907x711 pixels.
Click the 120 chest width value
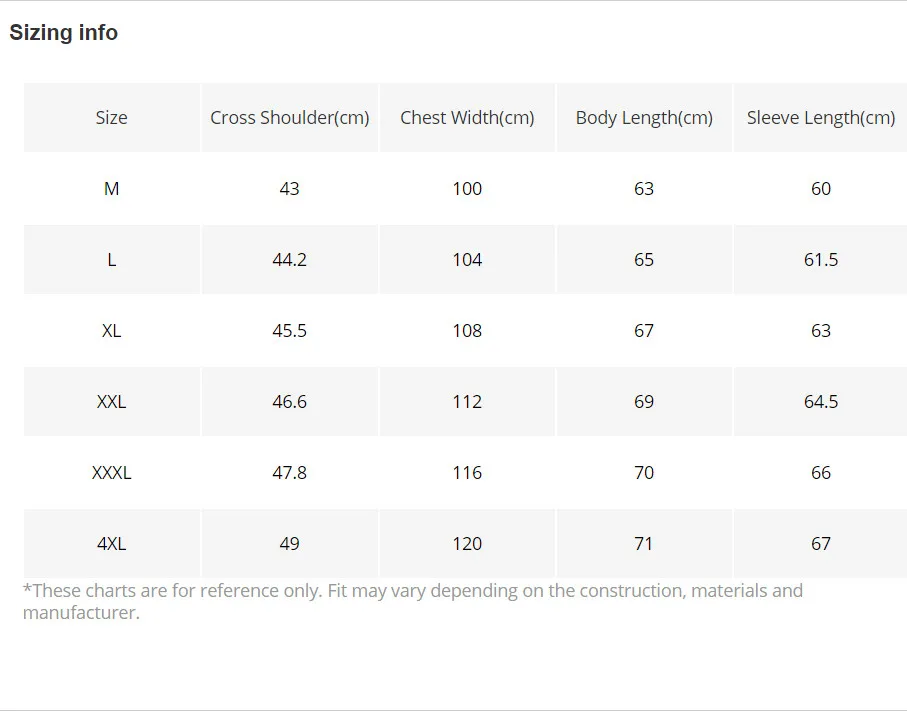click(x=467, y=544)
